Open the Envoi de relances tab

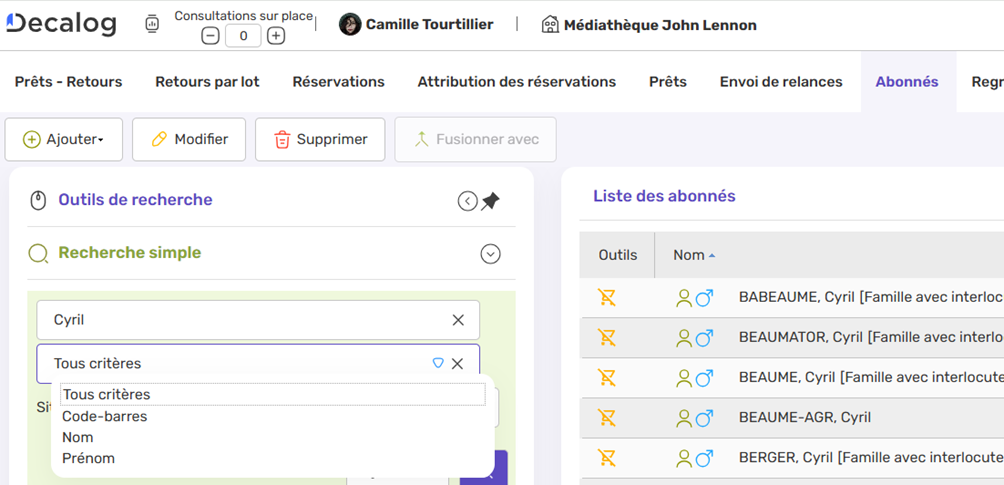(780, 82)
